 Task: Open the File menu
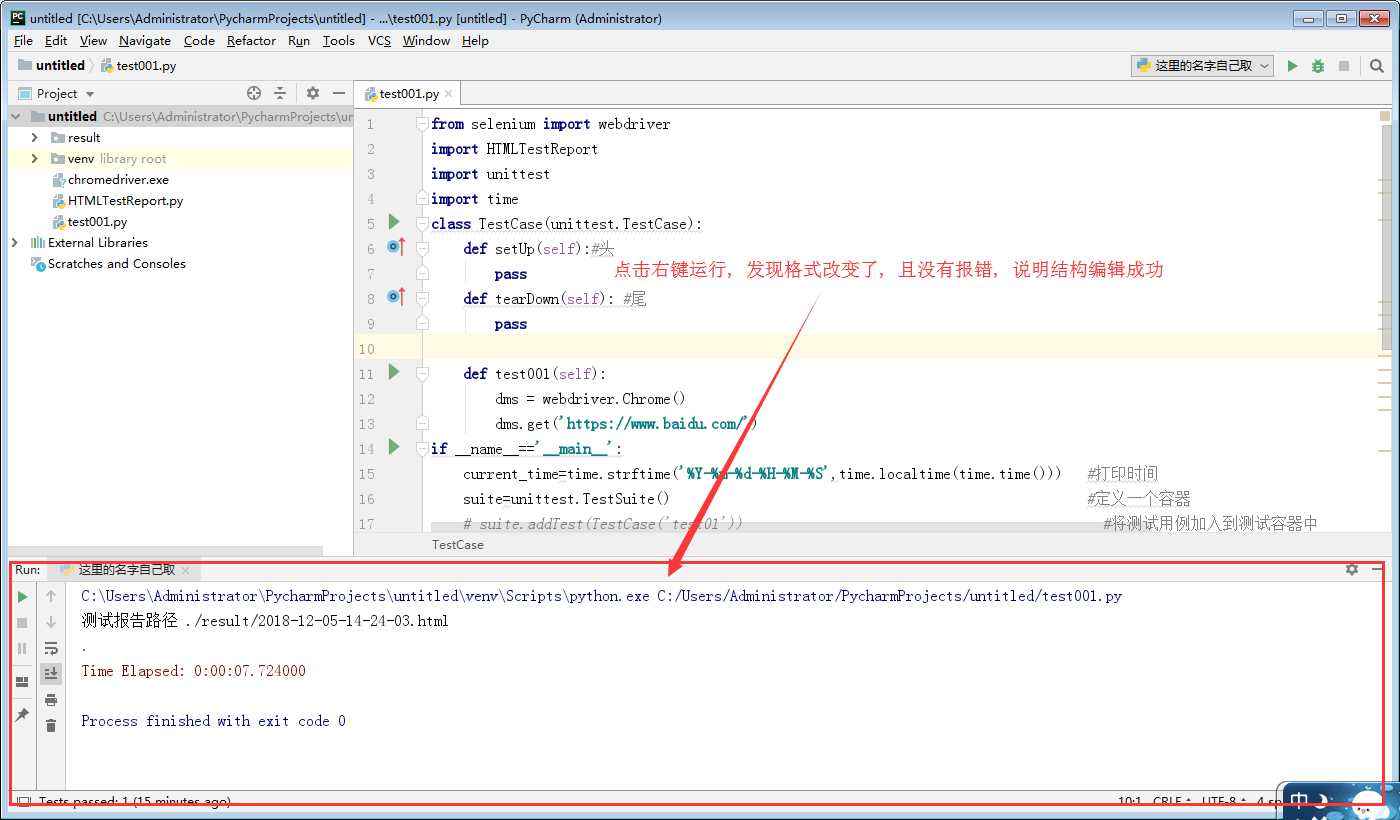(x=23, y=41)
